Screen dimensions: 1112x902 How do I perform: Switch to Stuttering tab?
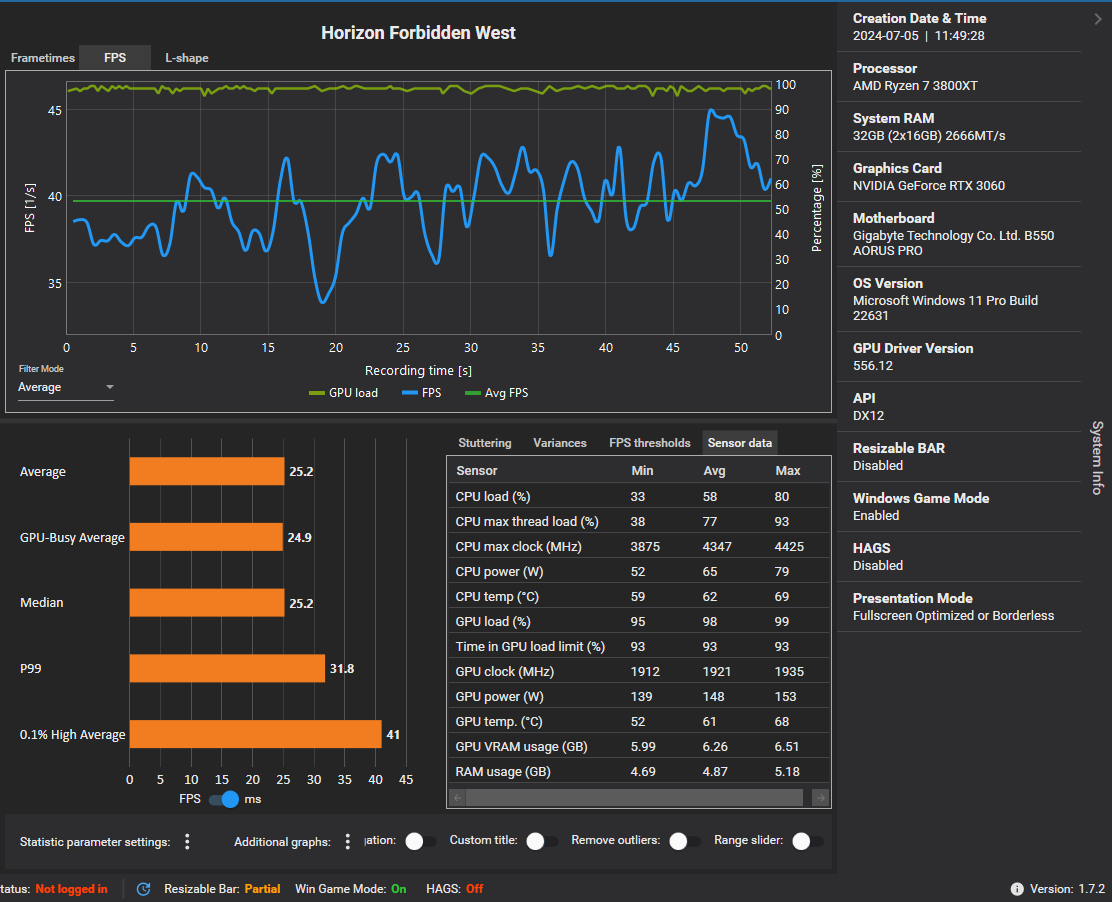(484, 442)
